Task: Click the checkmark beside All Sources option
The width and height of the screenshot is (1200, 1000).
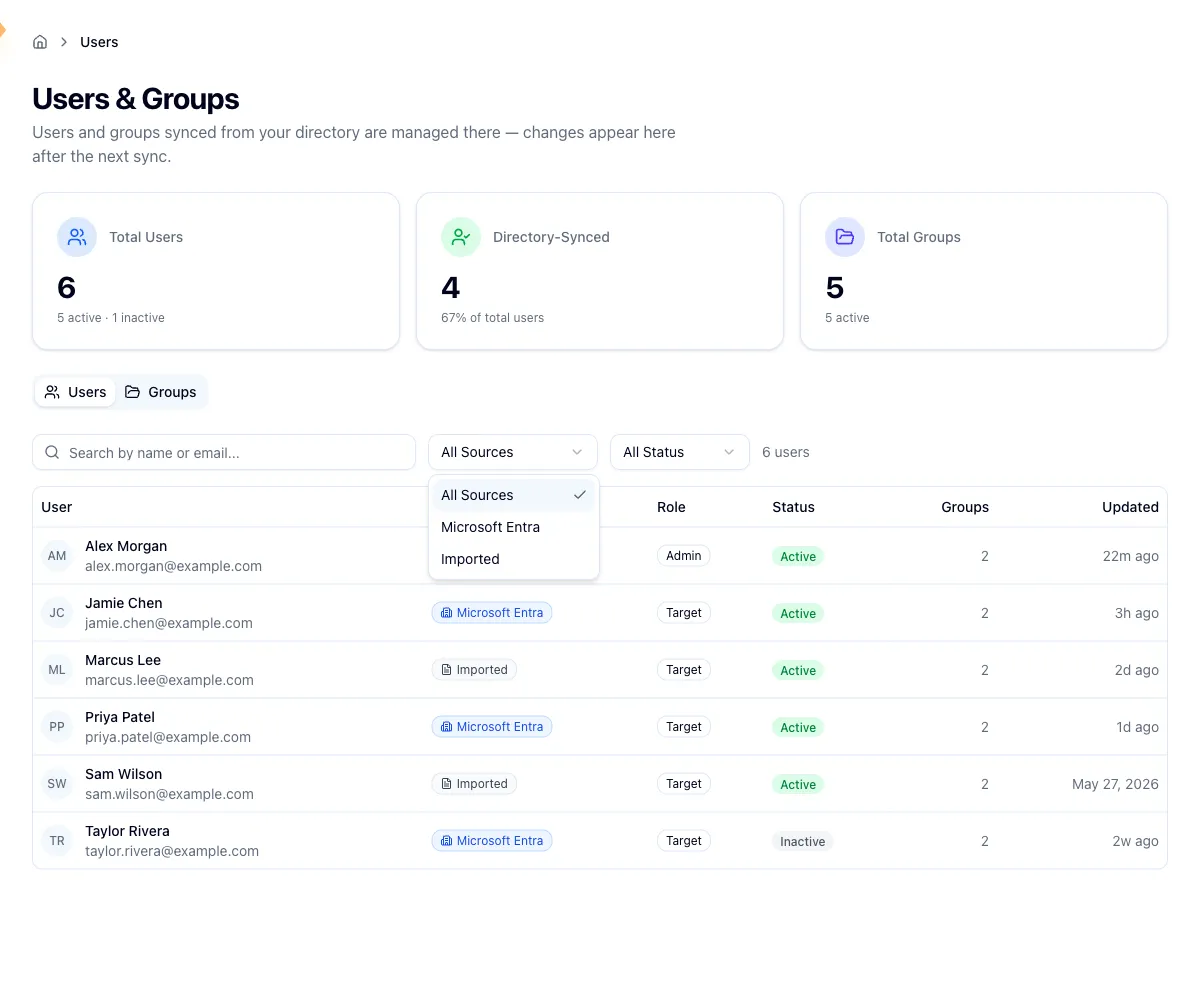Action: pyautogui.click(x=579, y=495)
